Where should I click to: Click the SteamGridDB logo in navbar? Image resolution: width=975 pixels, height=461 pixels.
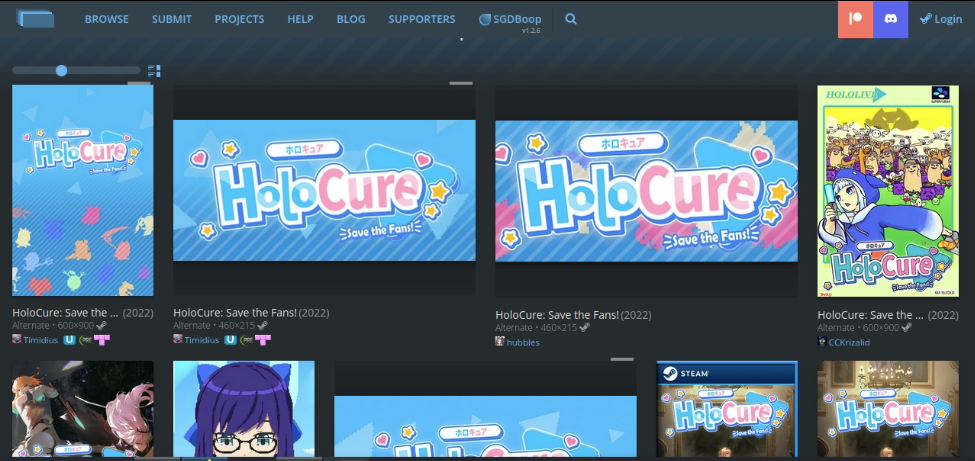(x=36, y=18)
